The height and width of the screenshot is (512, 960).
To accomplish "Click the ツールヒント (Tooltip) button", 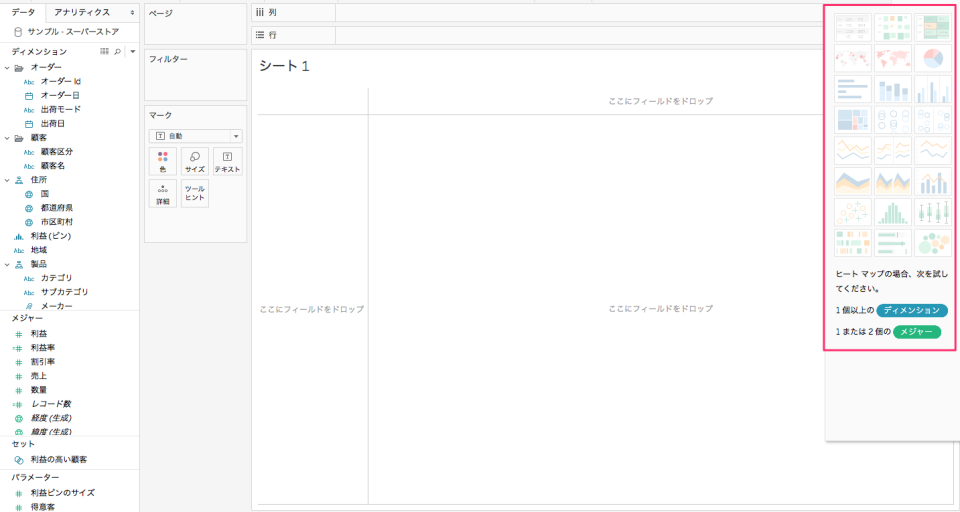I will (195, 194).
